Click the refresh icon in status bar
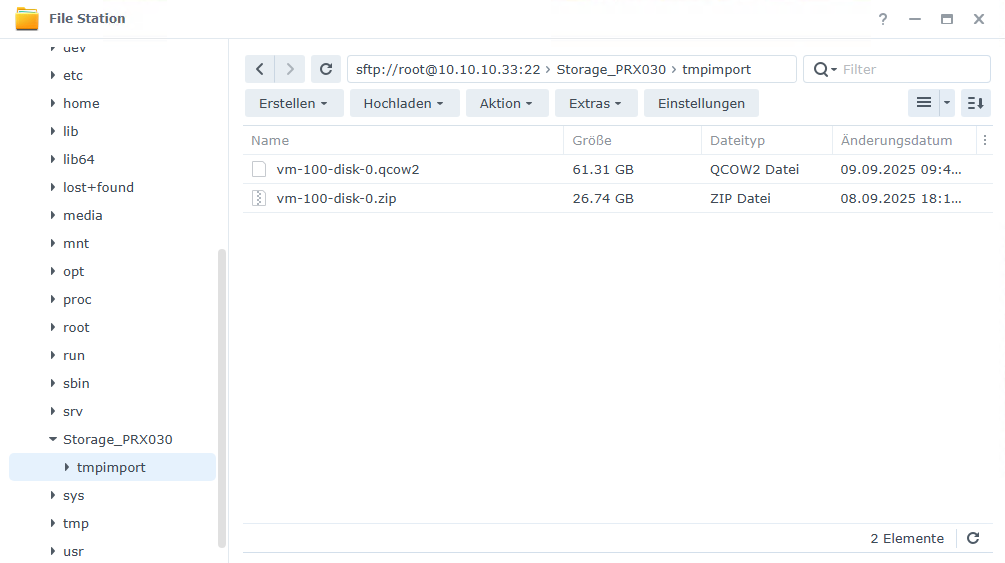 point(973,538)
